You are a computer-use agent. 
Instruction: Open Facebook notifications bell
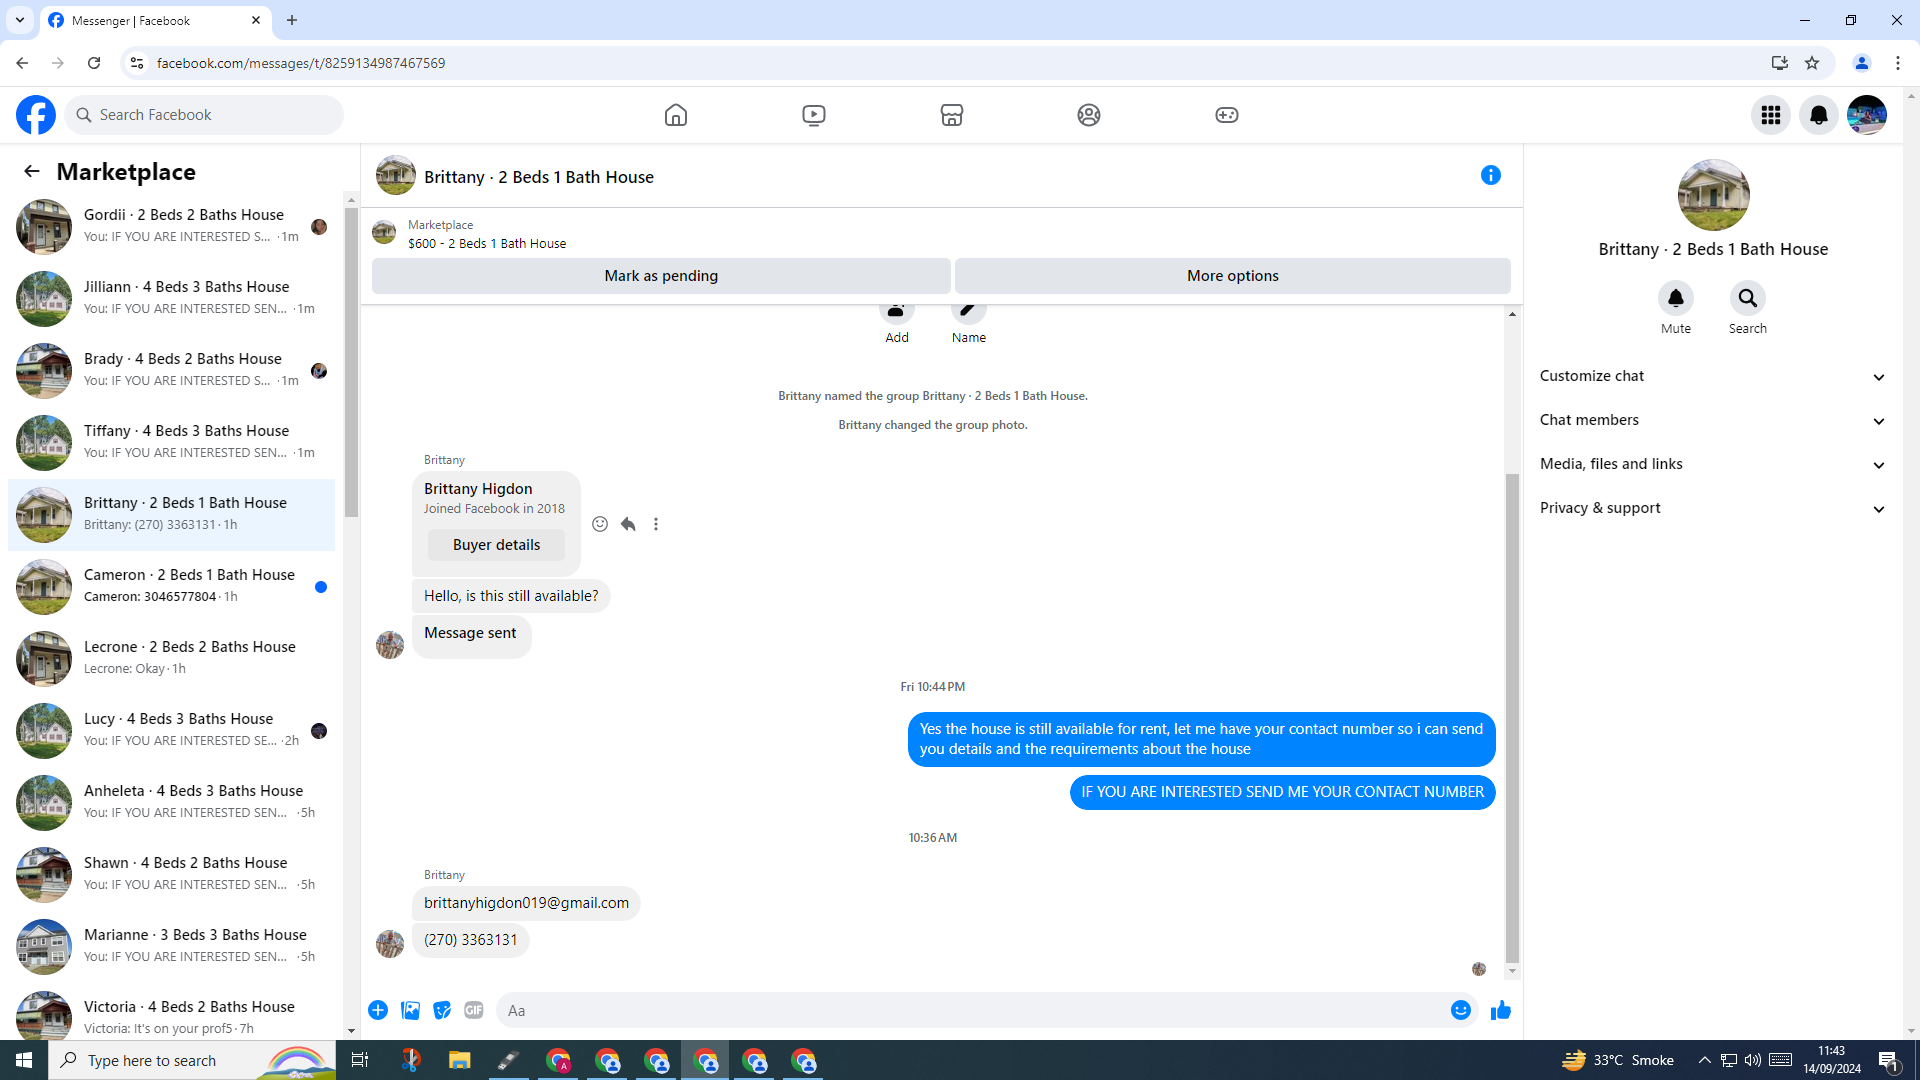pos(1818,115)
